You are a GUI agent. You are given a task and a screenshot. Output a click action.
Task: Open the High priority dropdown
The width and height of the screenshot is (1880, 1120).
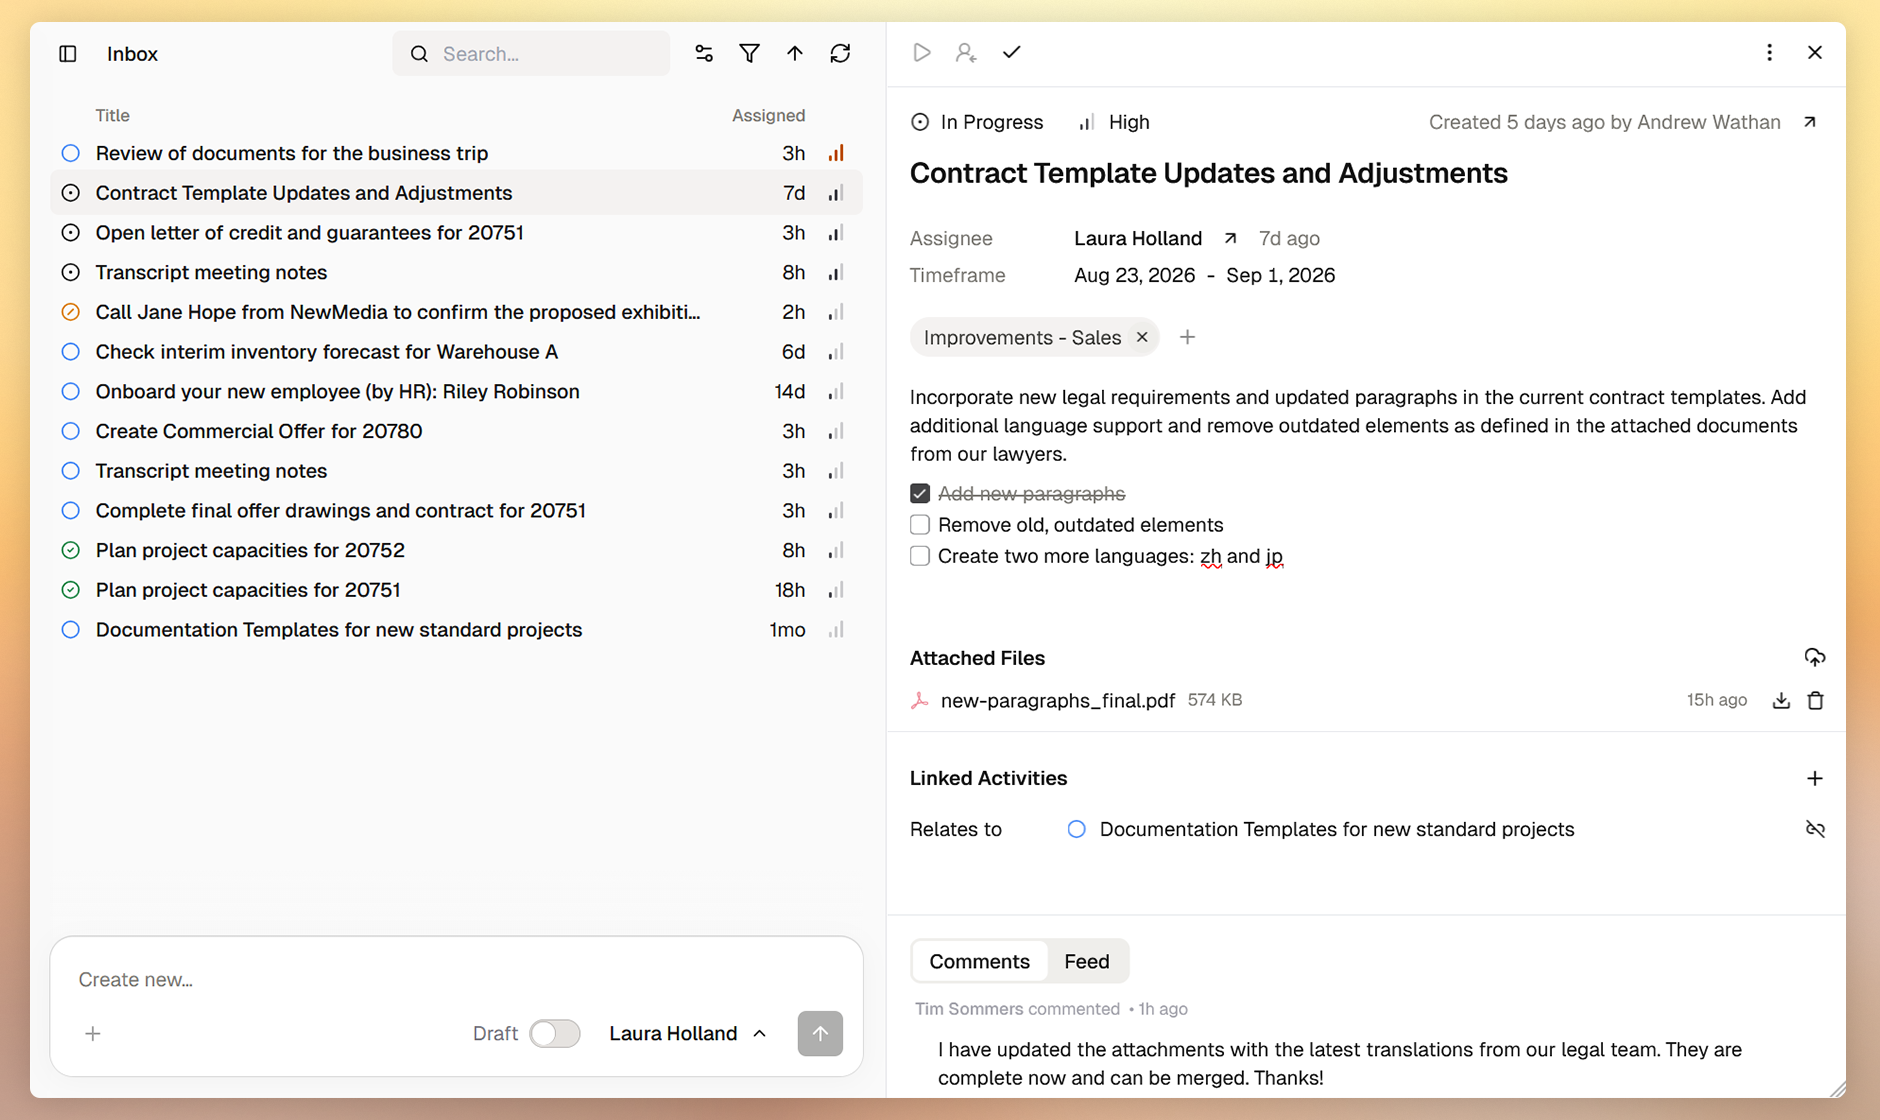1114,122
